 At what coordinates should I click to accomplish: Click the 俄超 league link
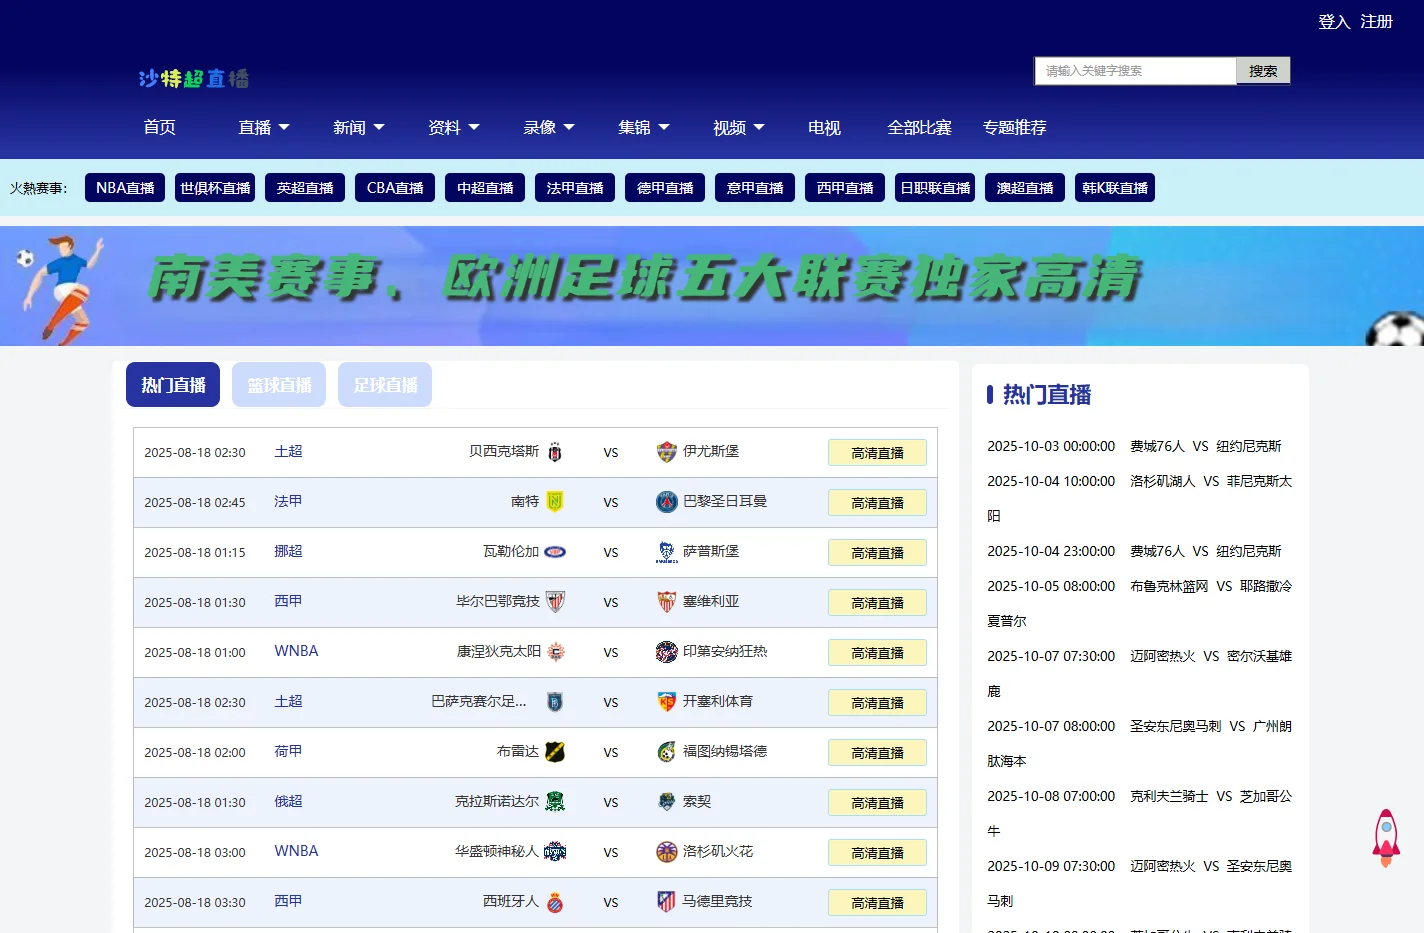(288, 801)
